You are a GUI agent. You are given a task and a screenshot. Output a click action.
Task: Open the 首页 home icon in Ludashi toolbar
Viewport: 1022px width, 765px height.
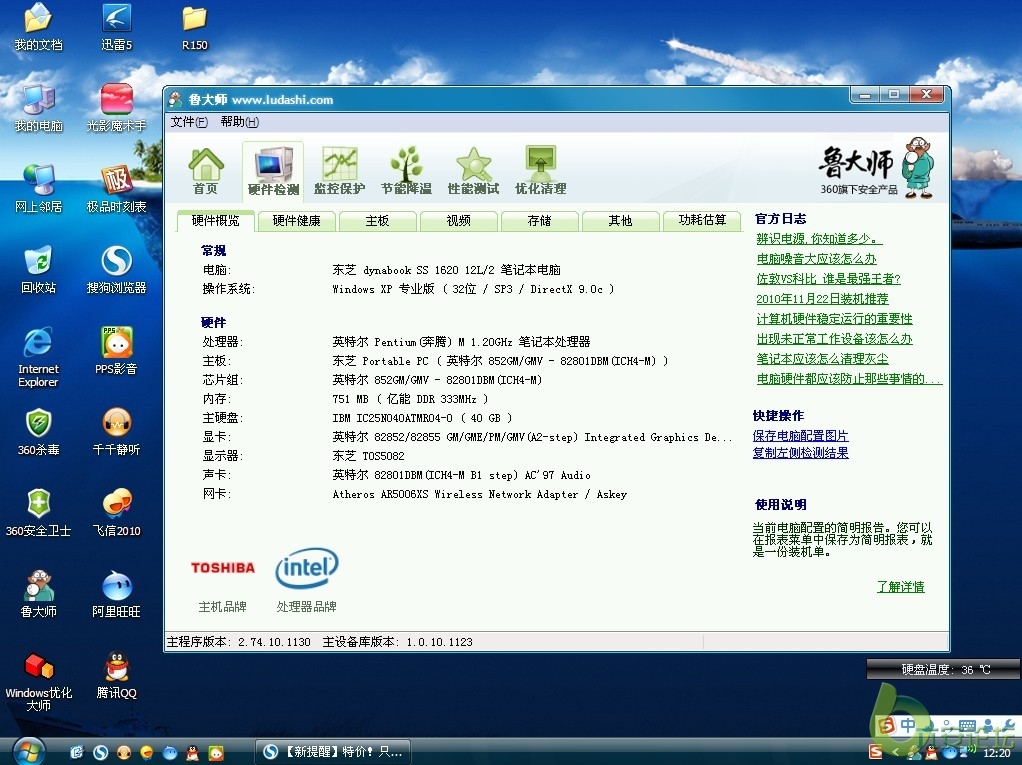[206, 168]
